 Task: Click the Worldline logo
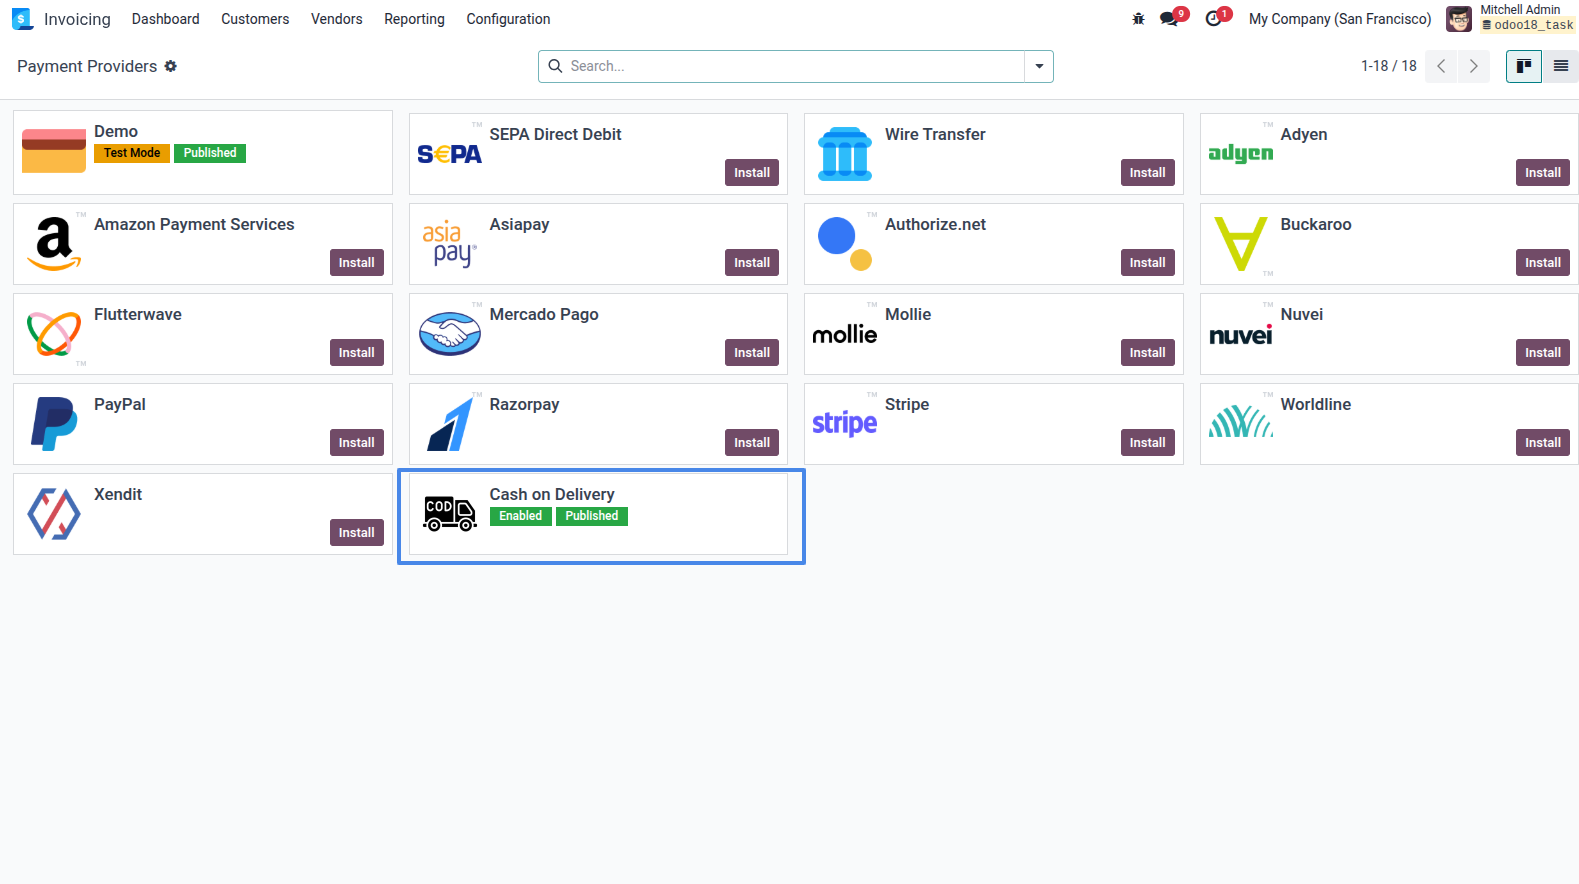click(1241, 422)
